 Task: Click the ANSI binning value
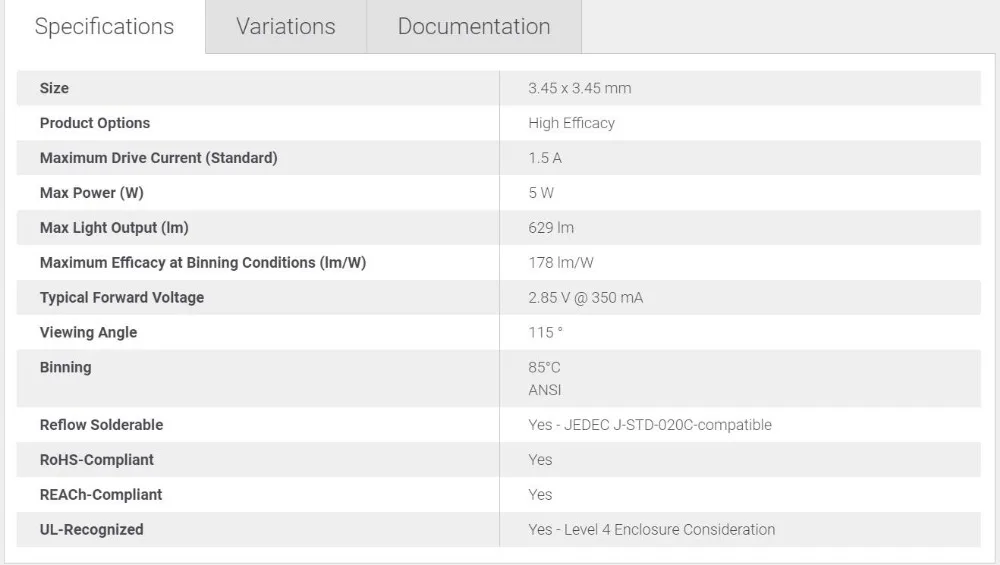point(545,390)
